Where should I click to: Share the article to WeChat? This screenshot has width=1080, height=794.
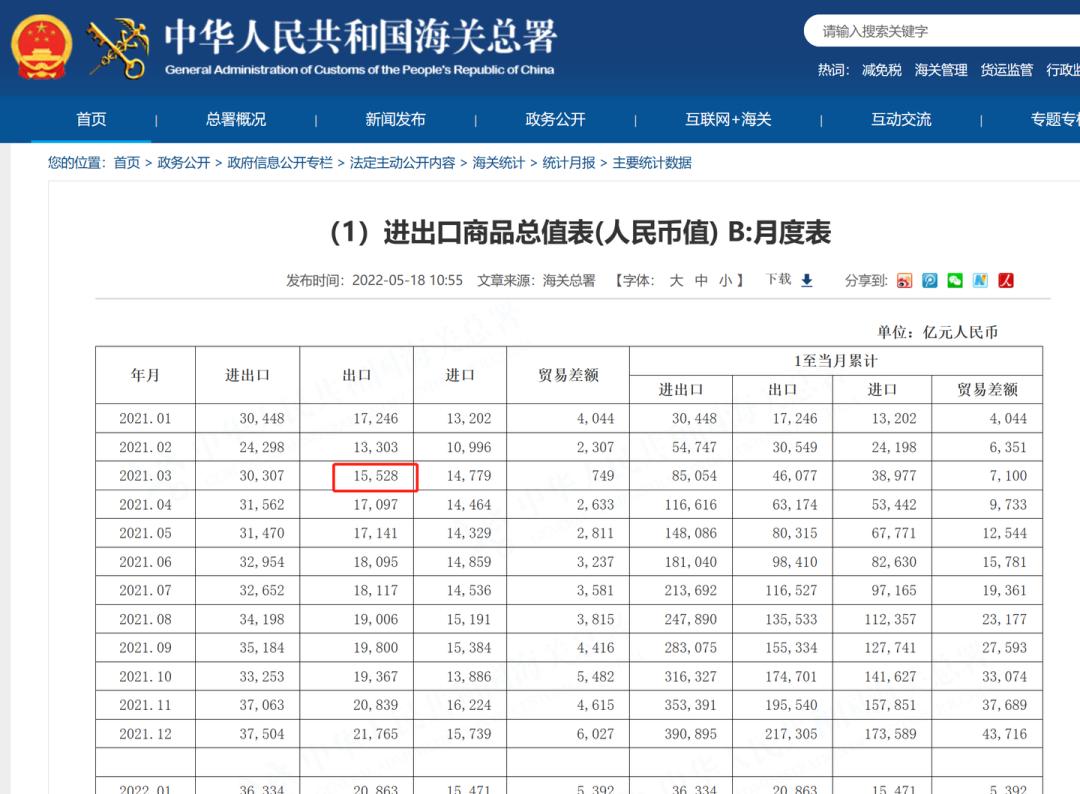[x=953, y=280]
